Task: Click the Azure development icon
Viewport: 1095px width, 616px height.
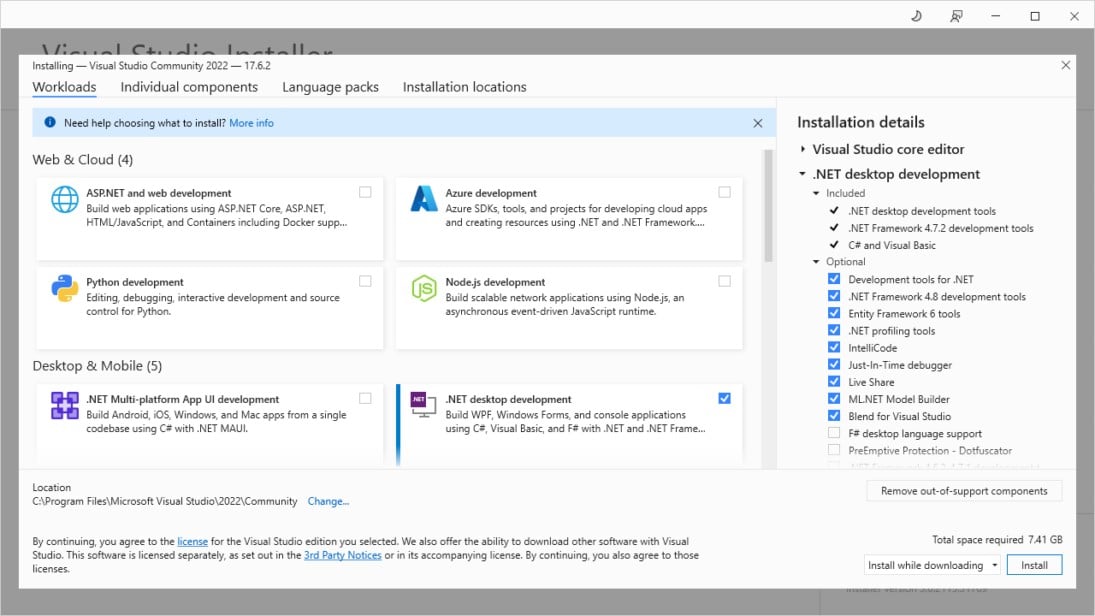Action: pos(423,200)
